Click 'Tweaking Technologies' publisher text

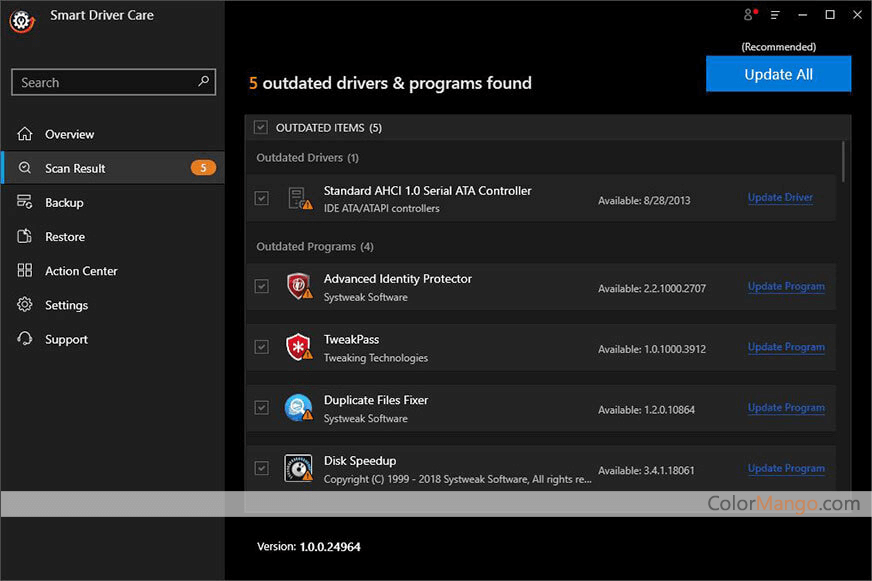coord(376,358)
